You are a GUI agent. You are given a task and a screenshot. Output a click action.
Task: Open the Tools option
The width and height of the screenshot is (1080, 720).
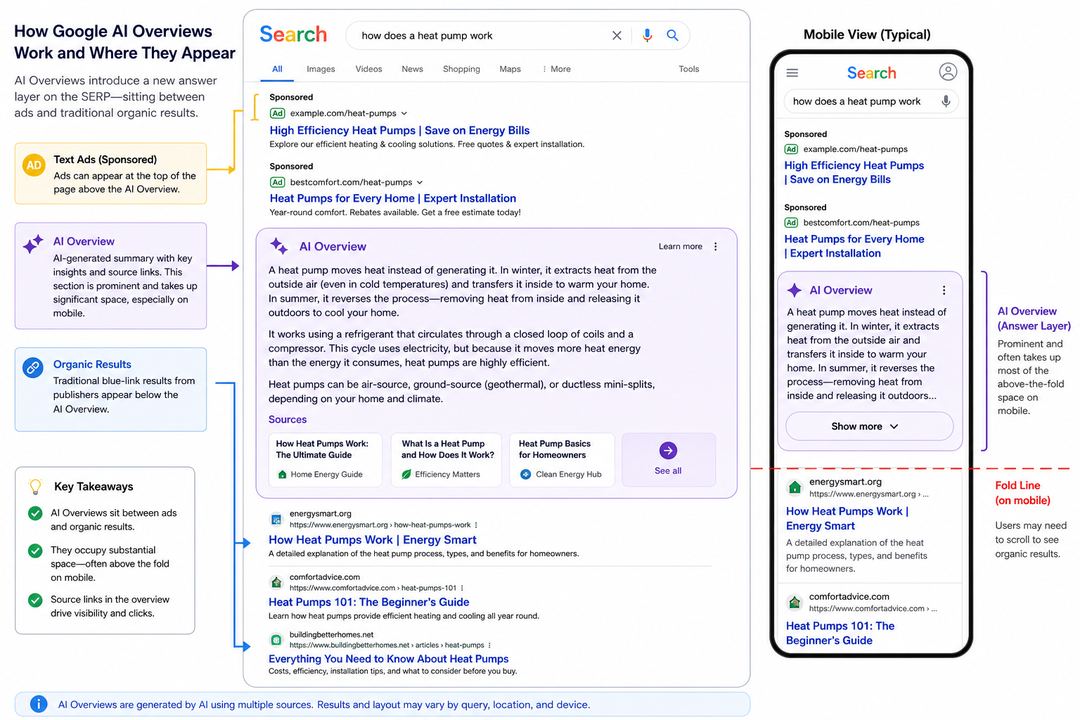click(689, 69)
